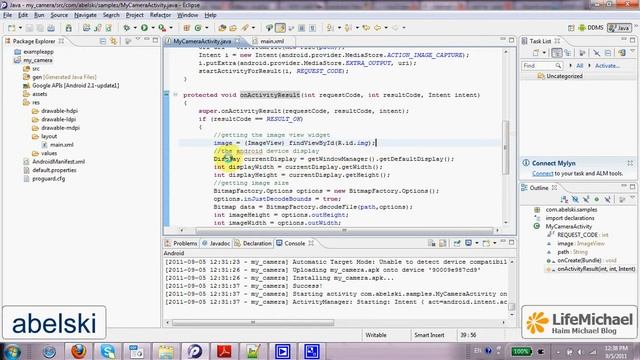
Task: Click the Open Type icon
Action: pyautogui.click(x=222, y=28)
